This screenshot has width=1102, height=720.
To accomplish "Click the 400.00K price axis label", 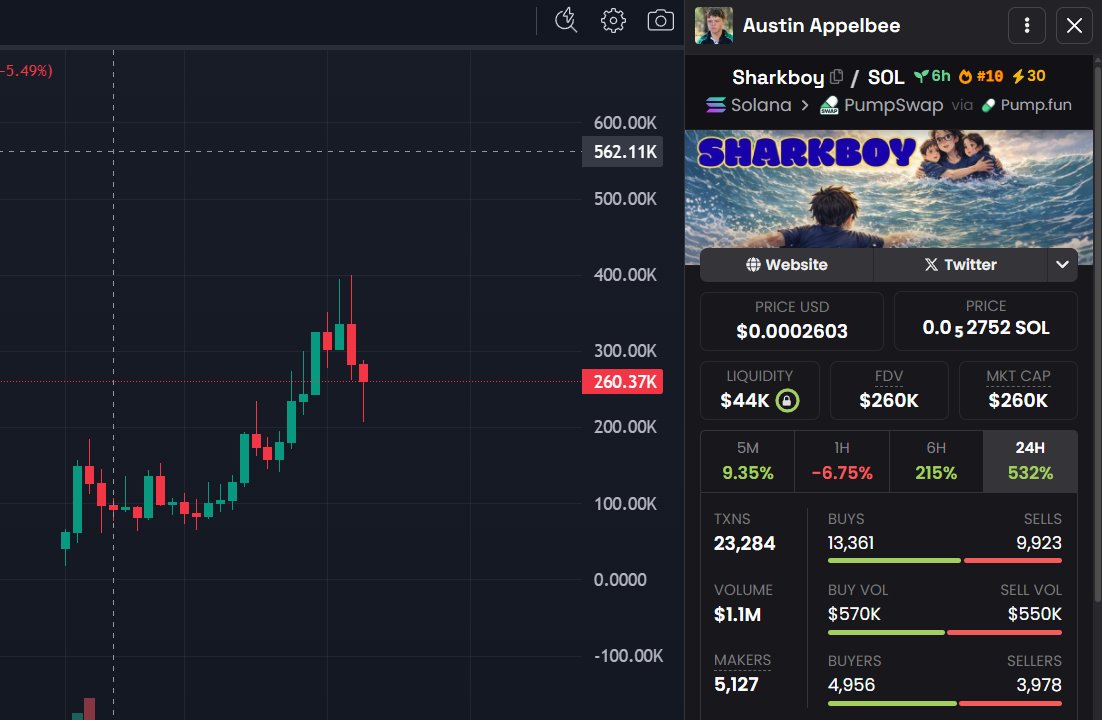I will [x=625, y=274].
